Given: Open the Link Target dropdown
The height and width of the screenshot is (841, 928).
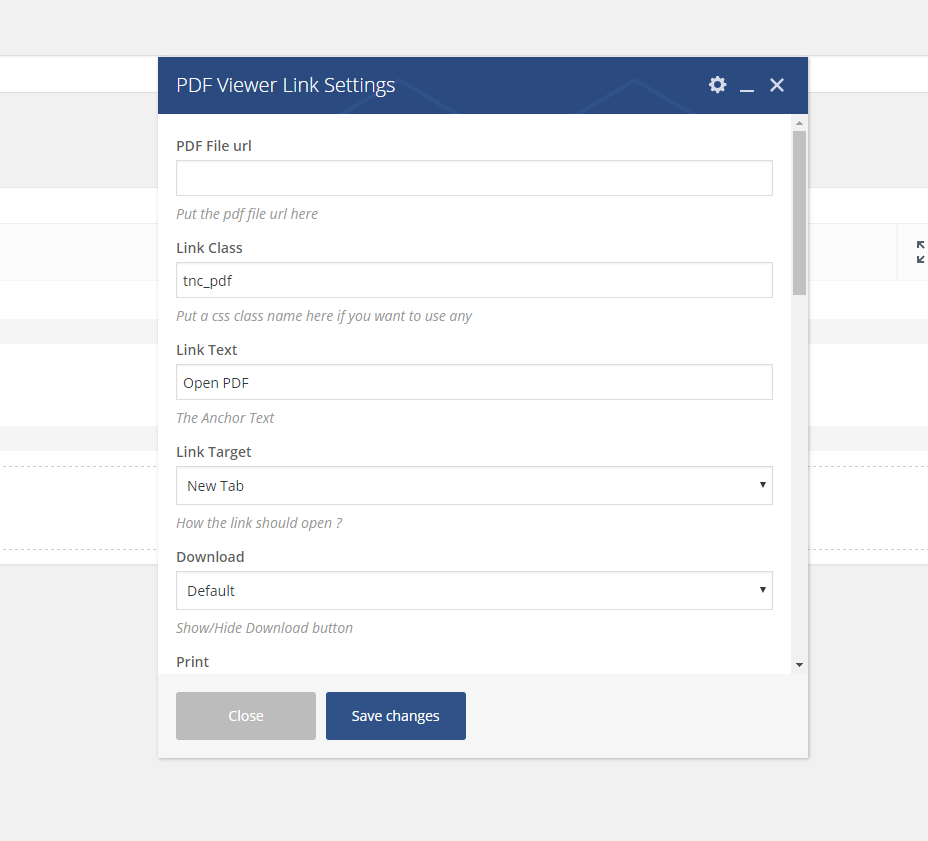Looking at the screenshot, I should (x=474, y=486).
